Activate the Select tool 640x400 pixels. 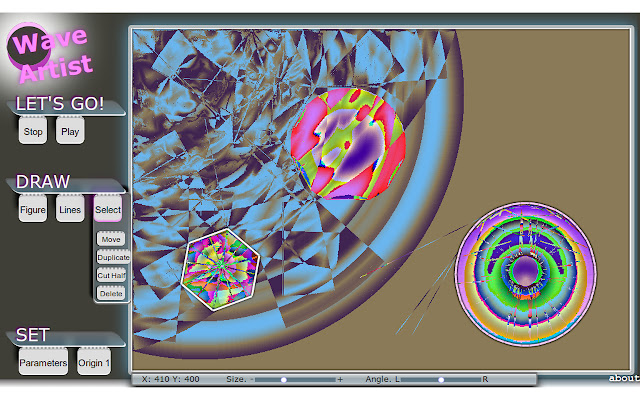click(108, 209)
